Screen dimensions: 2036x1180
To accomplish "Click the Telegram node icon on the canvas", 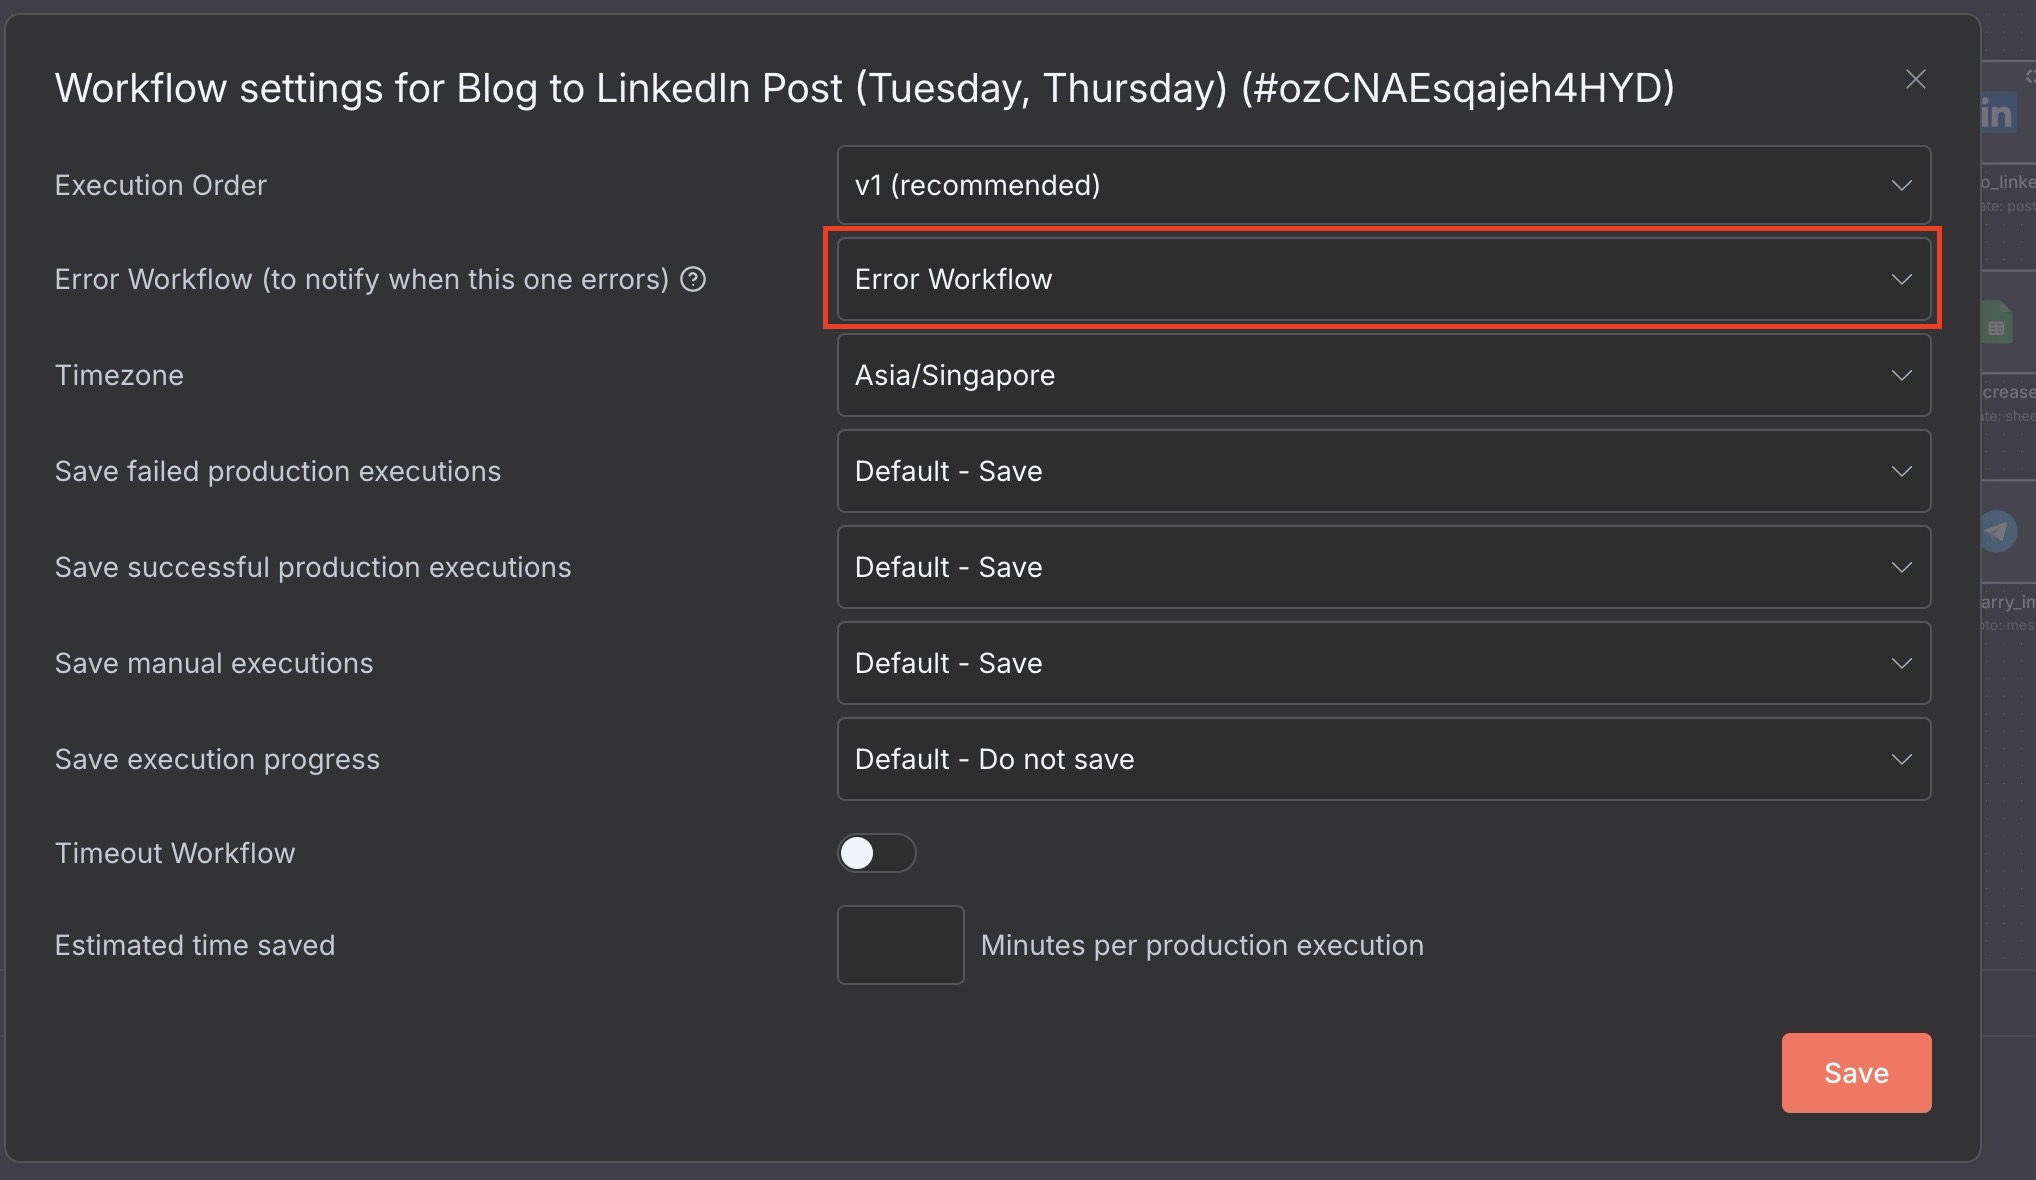I will point(1998,531).
